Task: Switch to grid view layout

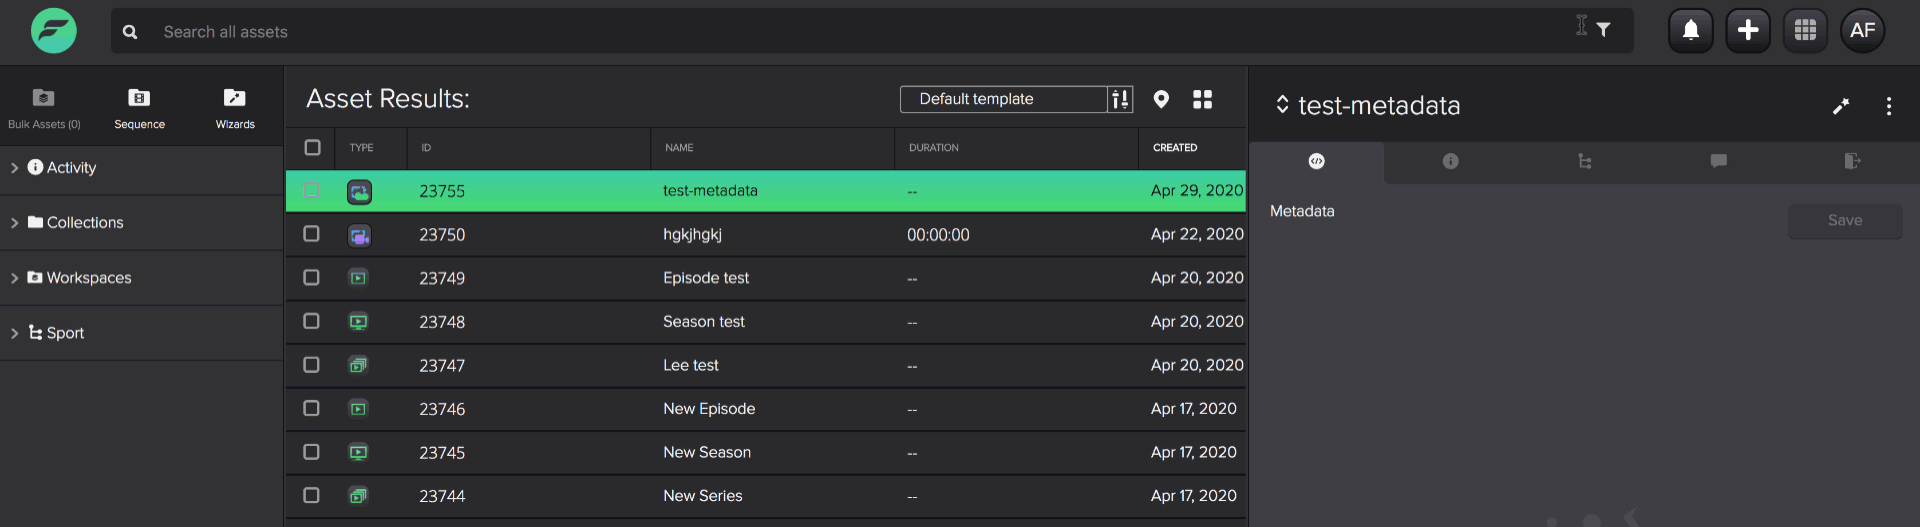Action: 1202,99
